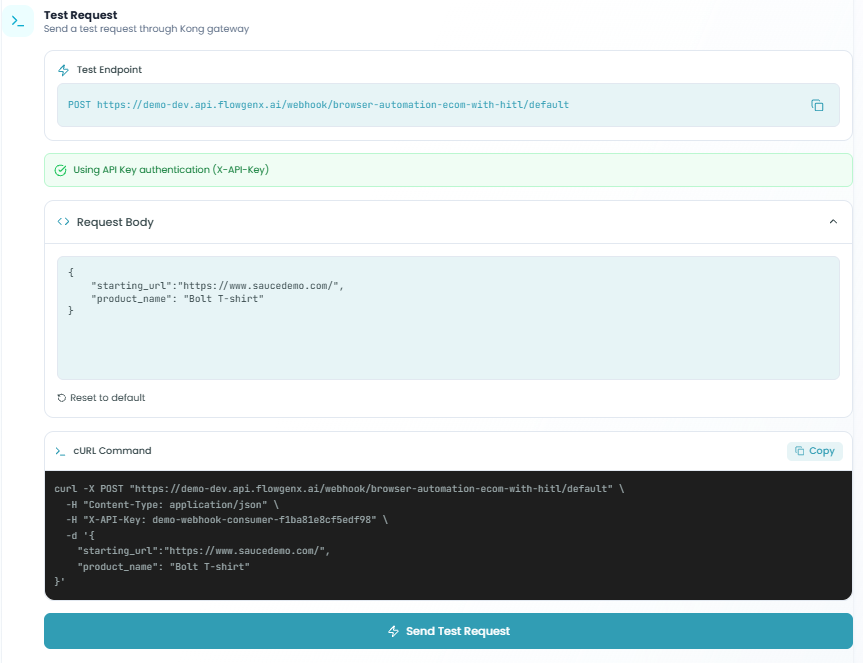Click the Request Body title
863x663 pixels.
(x=115, y=222)
